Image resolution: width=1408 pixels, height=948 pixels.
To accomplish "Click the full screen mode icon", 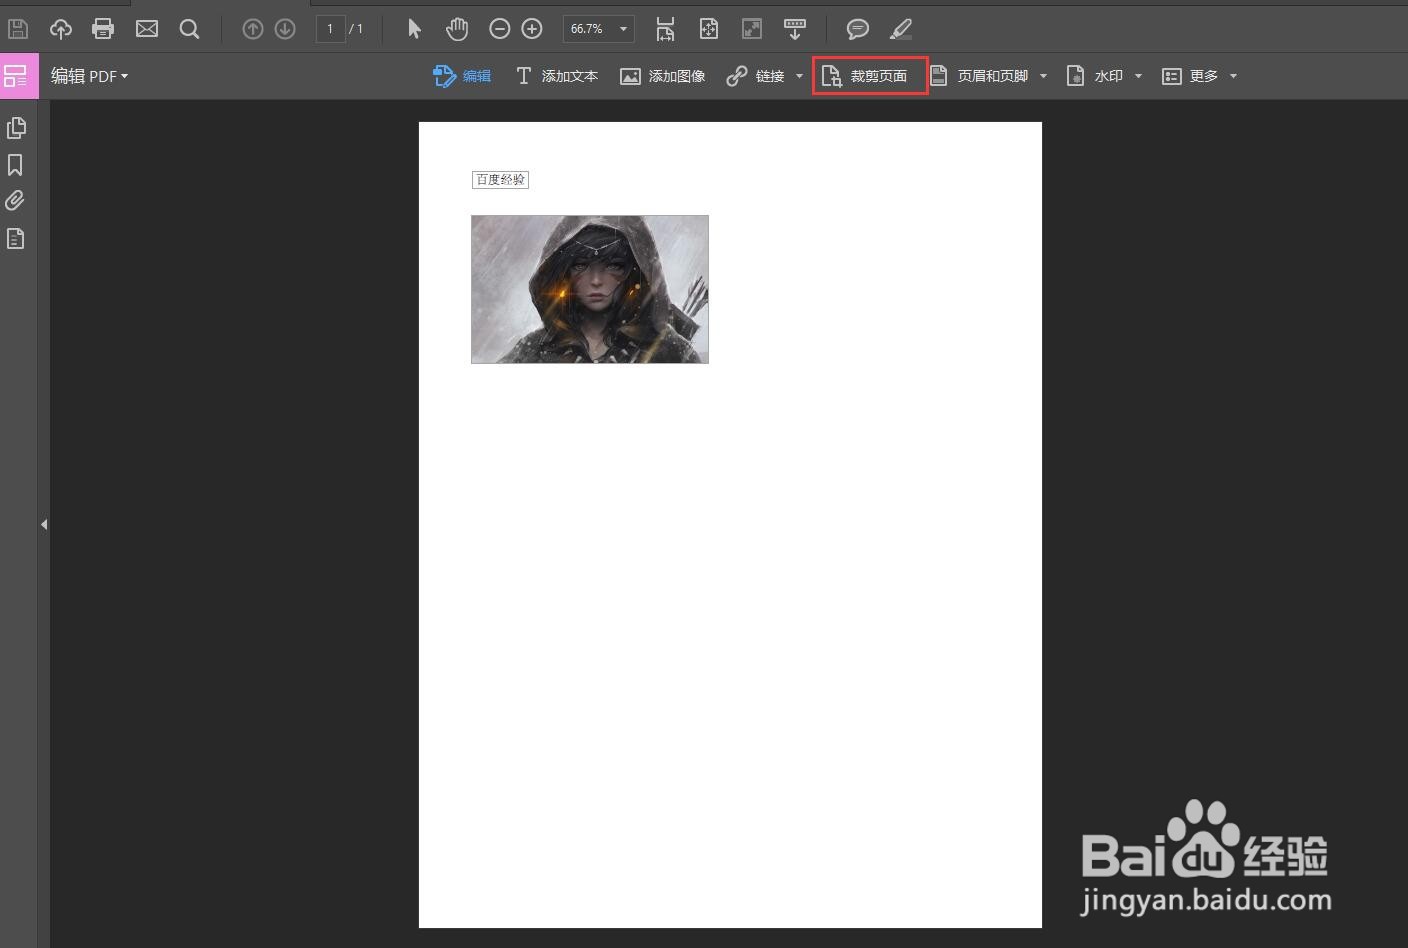I will pyautogui.click(x=752, y=29).
